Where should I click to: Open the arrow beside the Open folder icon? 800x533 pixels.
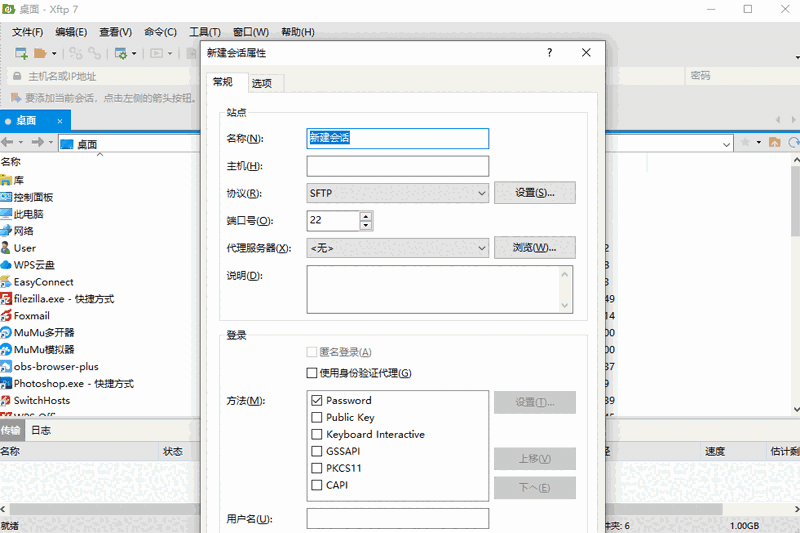54,54
